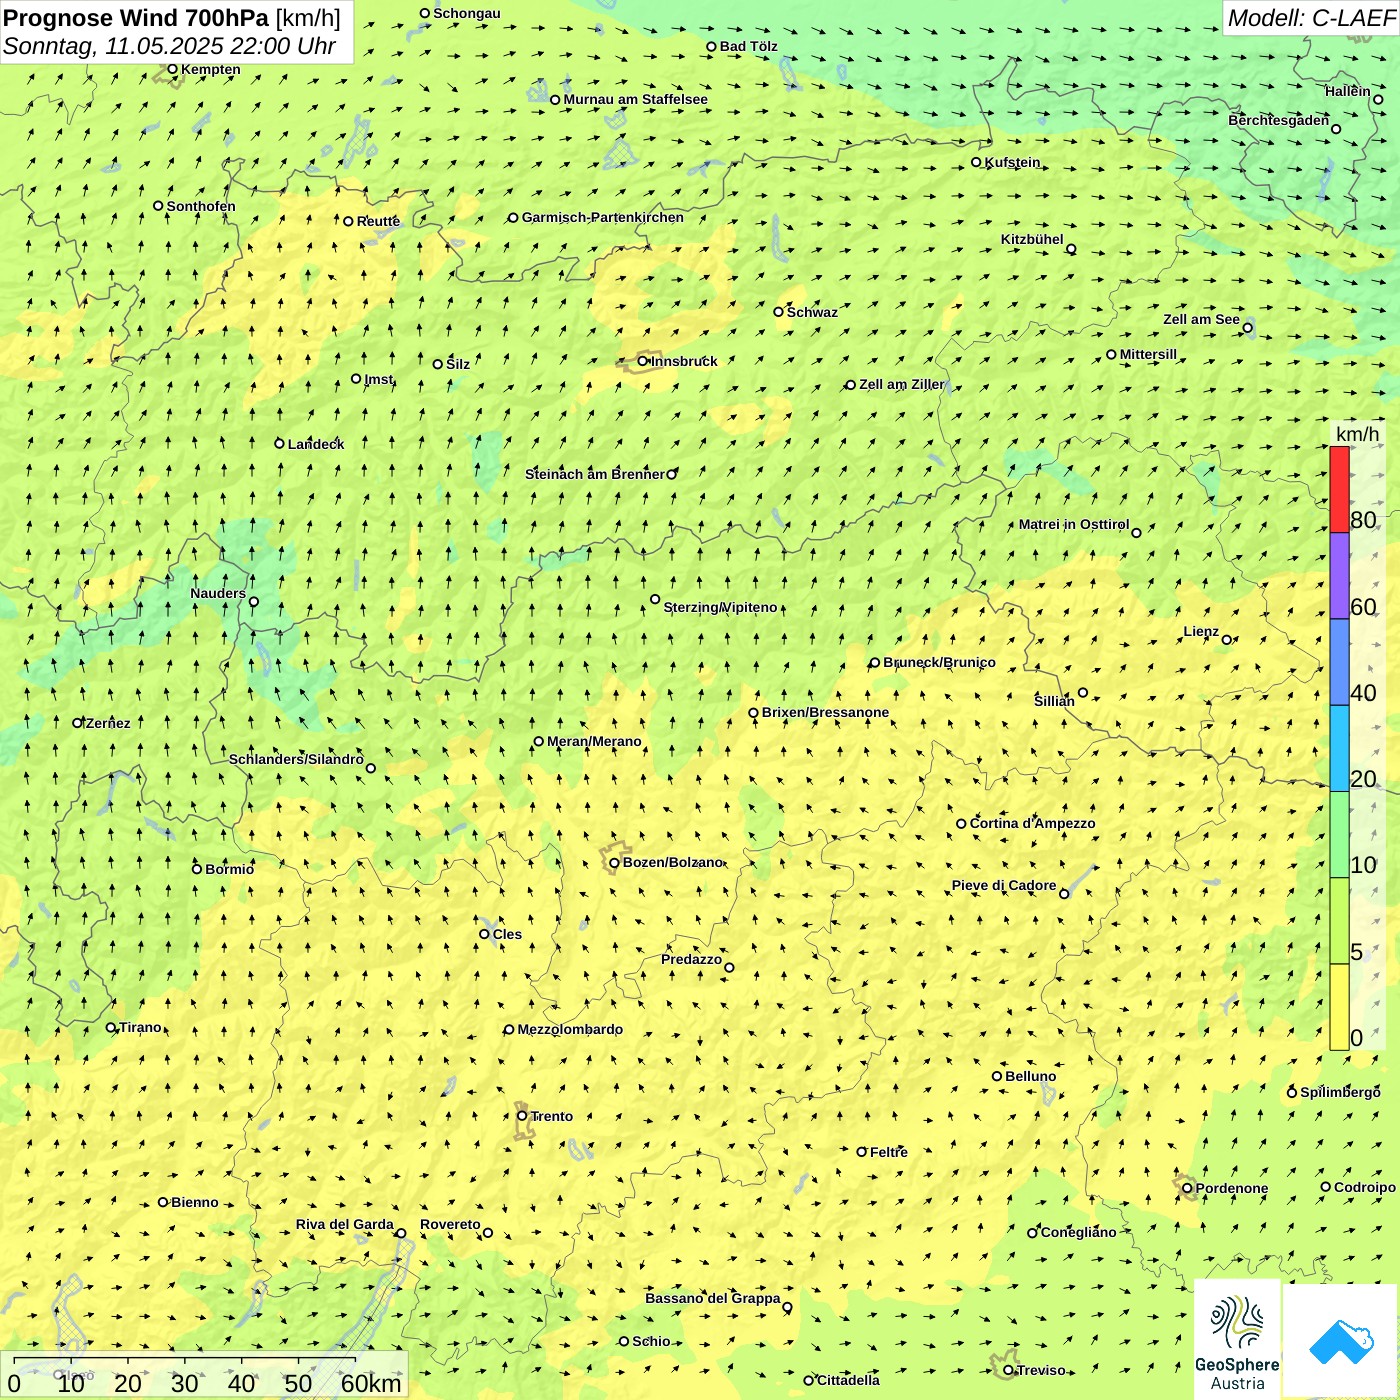Click the Garmisch-Partenkirchen label
Screen dimensions: 1400x1400
(x=603, y=217)
